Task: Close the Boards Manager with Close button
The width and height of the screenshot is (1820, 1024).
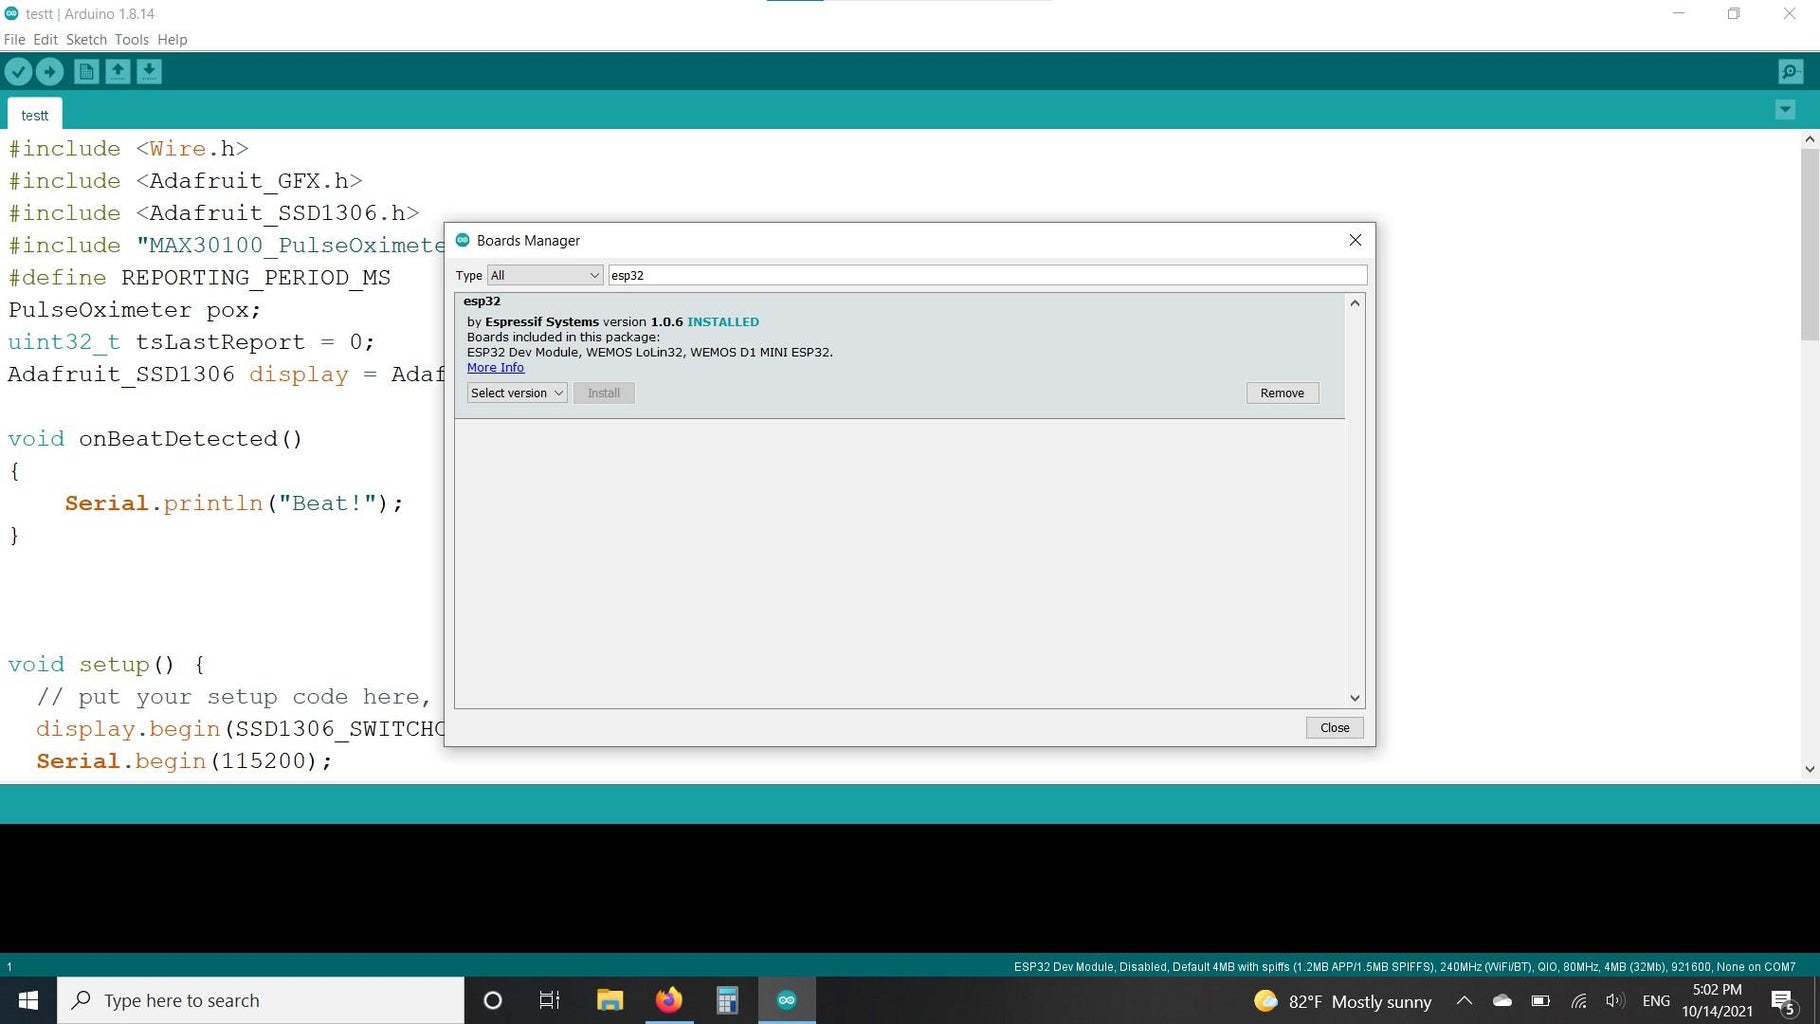Action: click(1334, 728)
